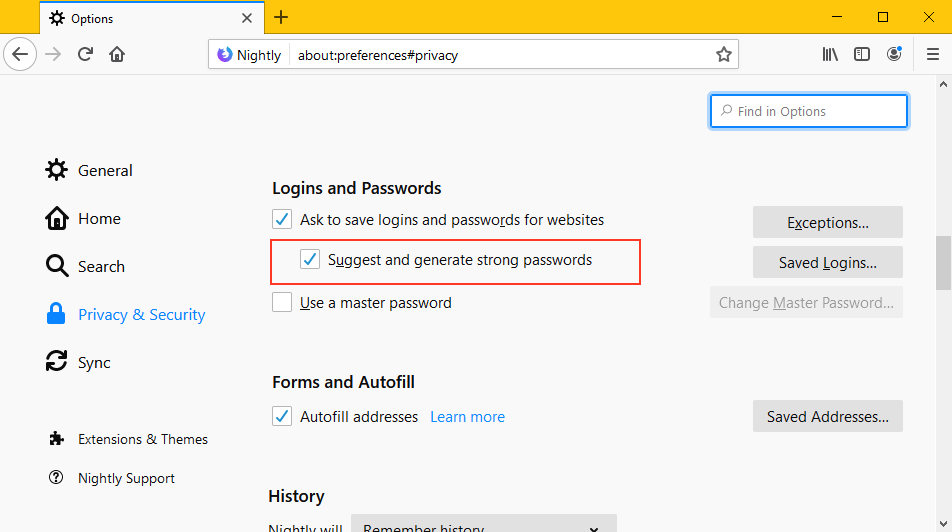Viewport: 952px width, 532px height.
Task: Expand the Remember history dropdown
Action: click(x=483, y=526)
